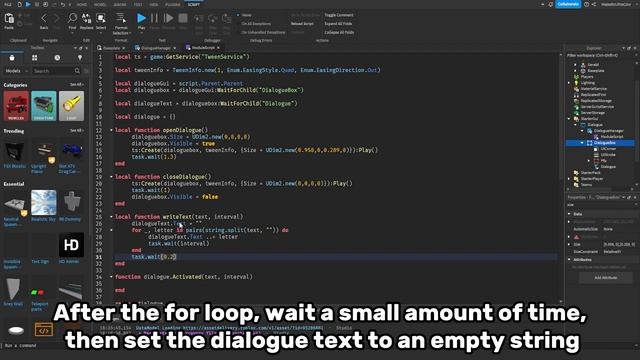Open the Models category dropdown
The image size is (640, 360).
(x=16, y=71)
